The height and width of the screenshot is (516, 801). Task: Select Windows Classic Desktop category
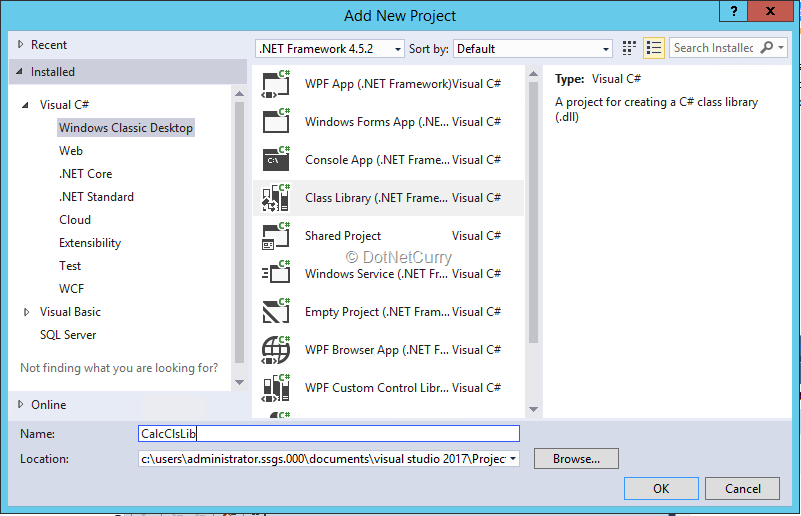126,128
